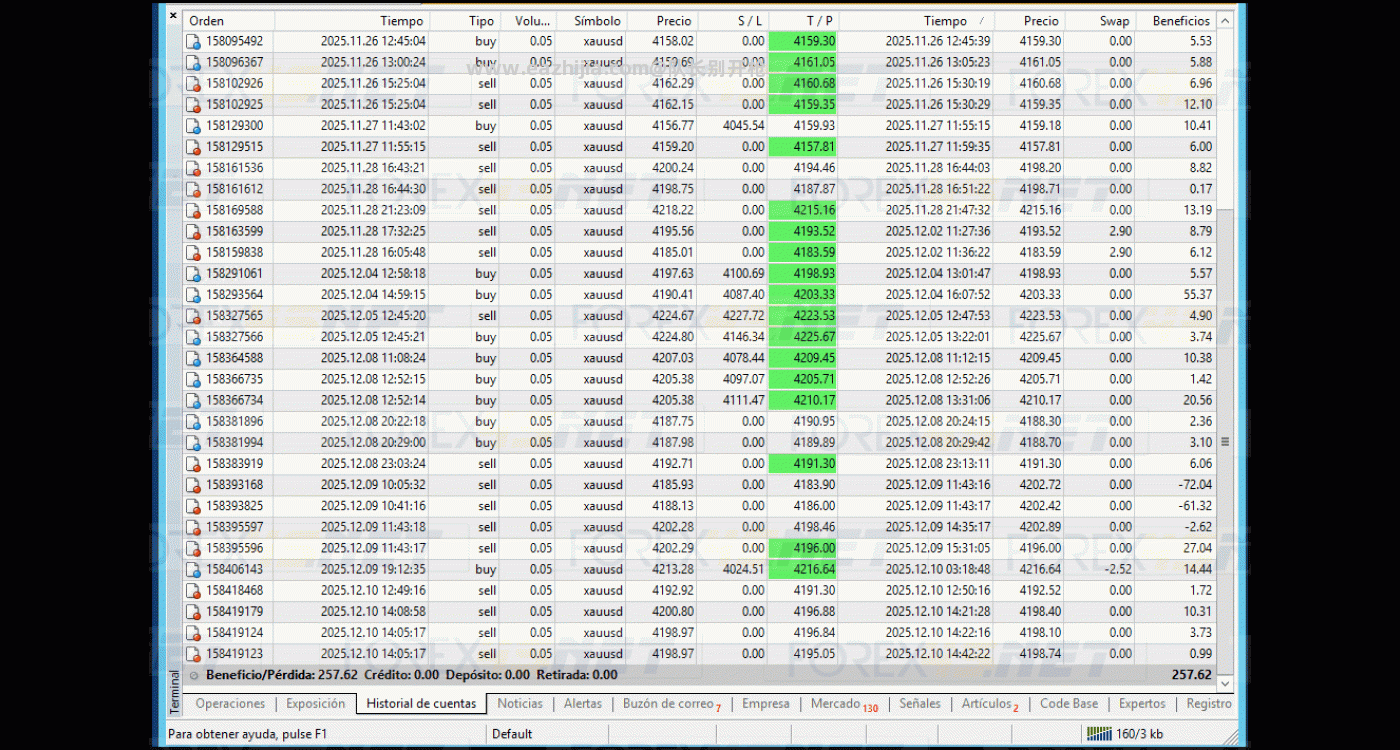
Task: Sort by the Beneficios column header
Action: 1175,20
